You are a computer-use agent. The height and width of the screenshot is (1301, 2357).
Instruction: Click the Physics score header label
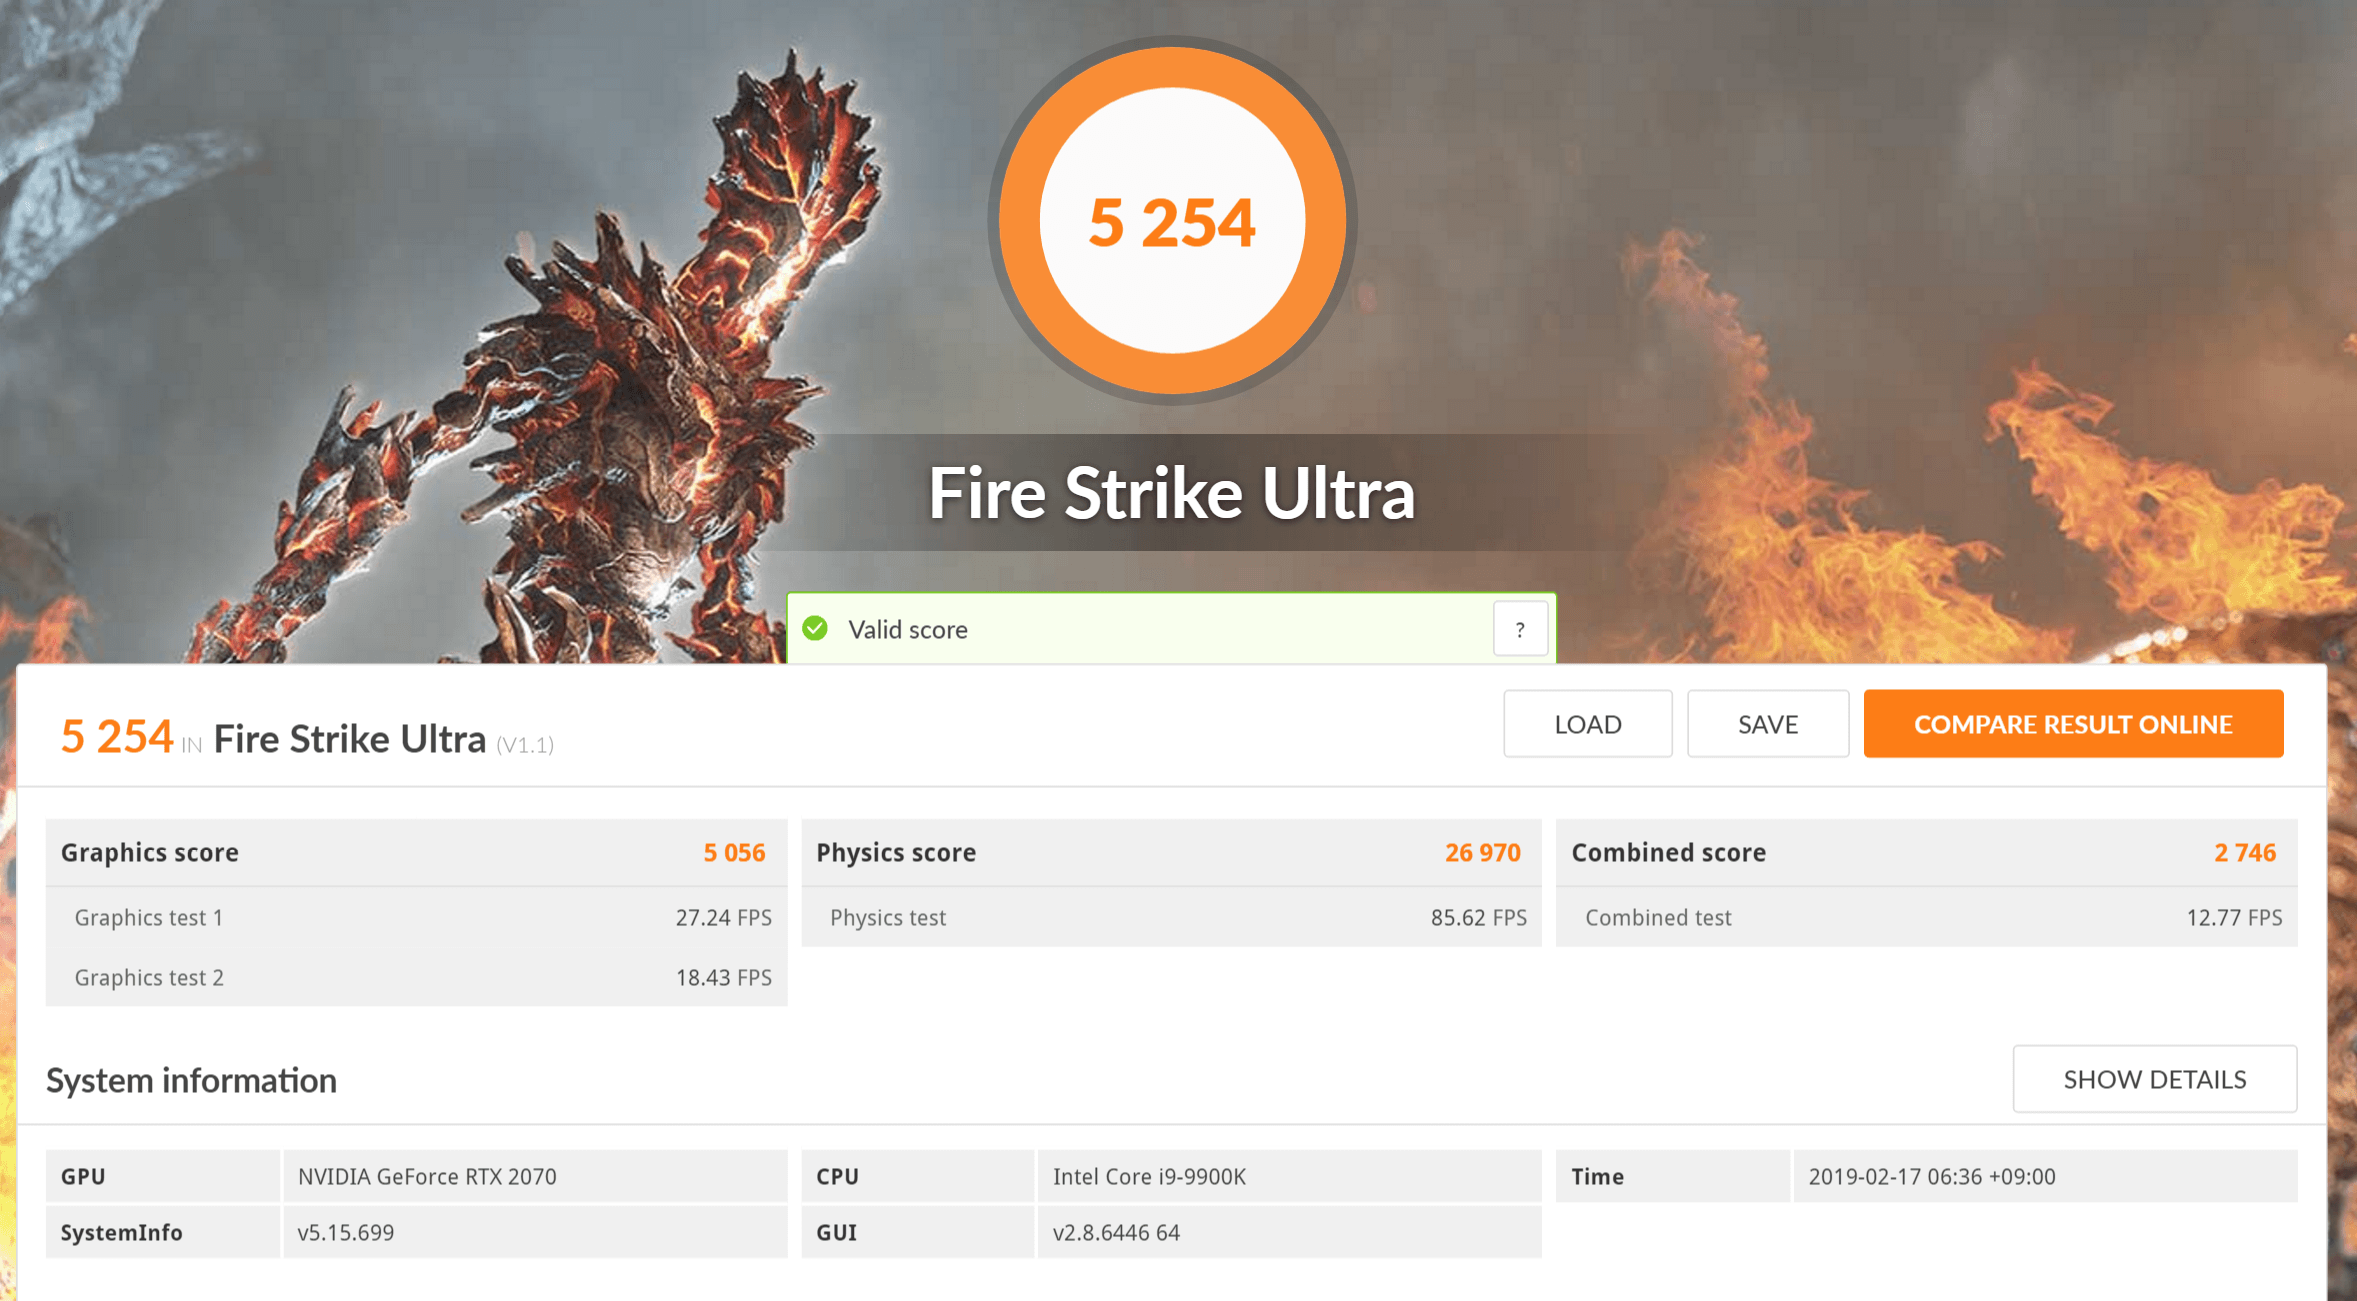896,852
